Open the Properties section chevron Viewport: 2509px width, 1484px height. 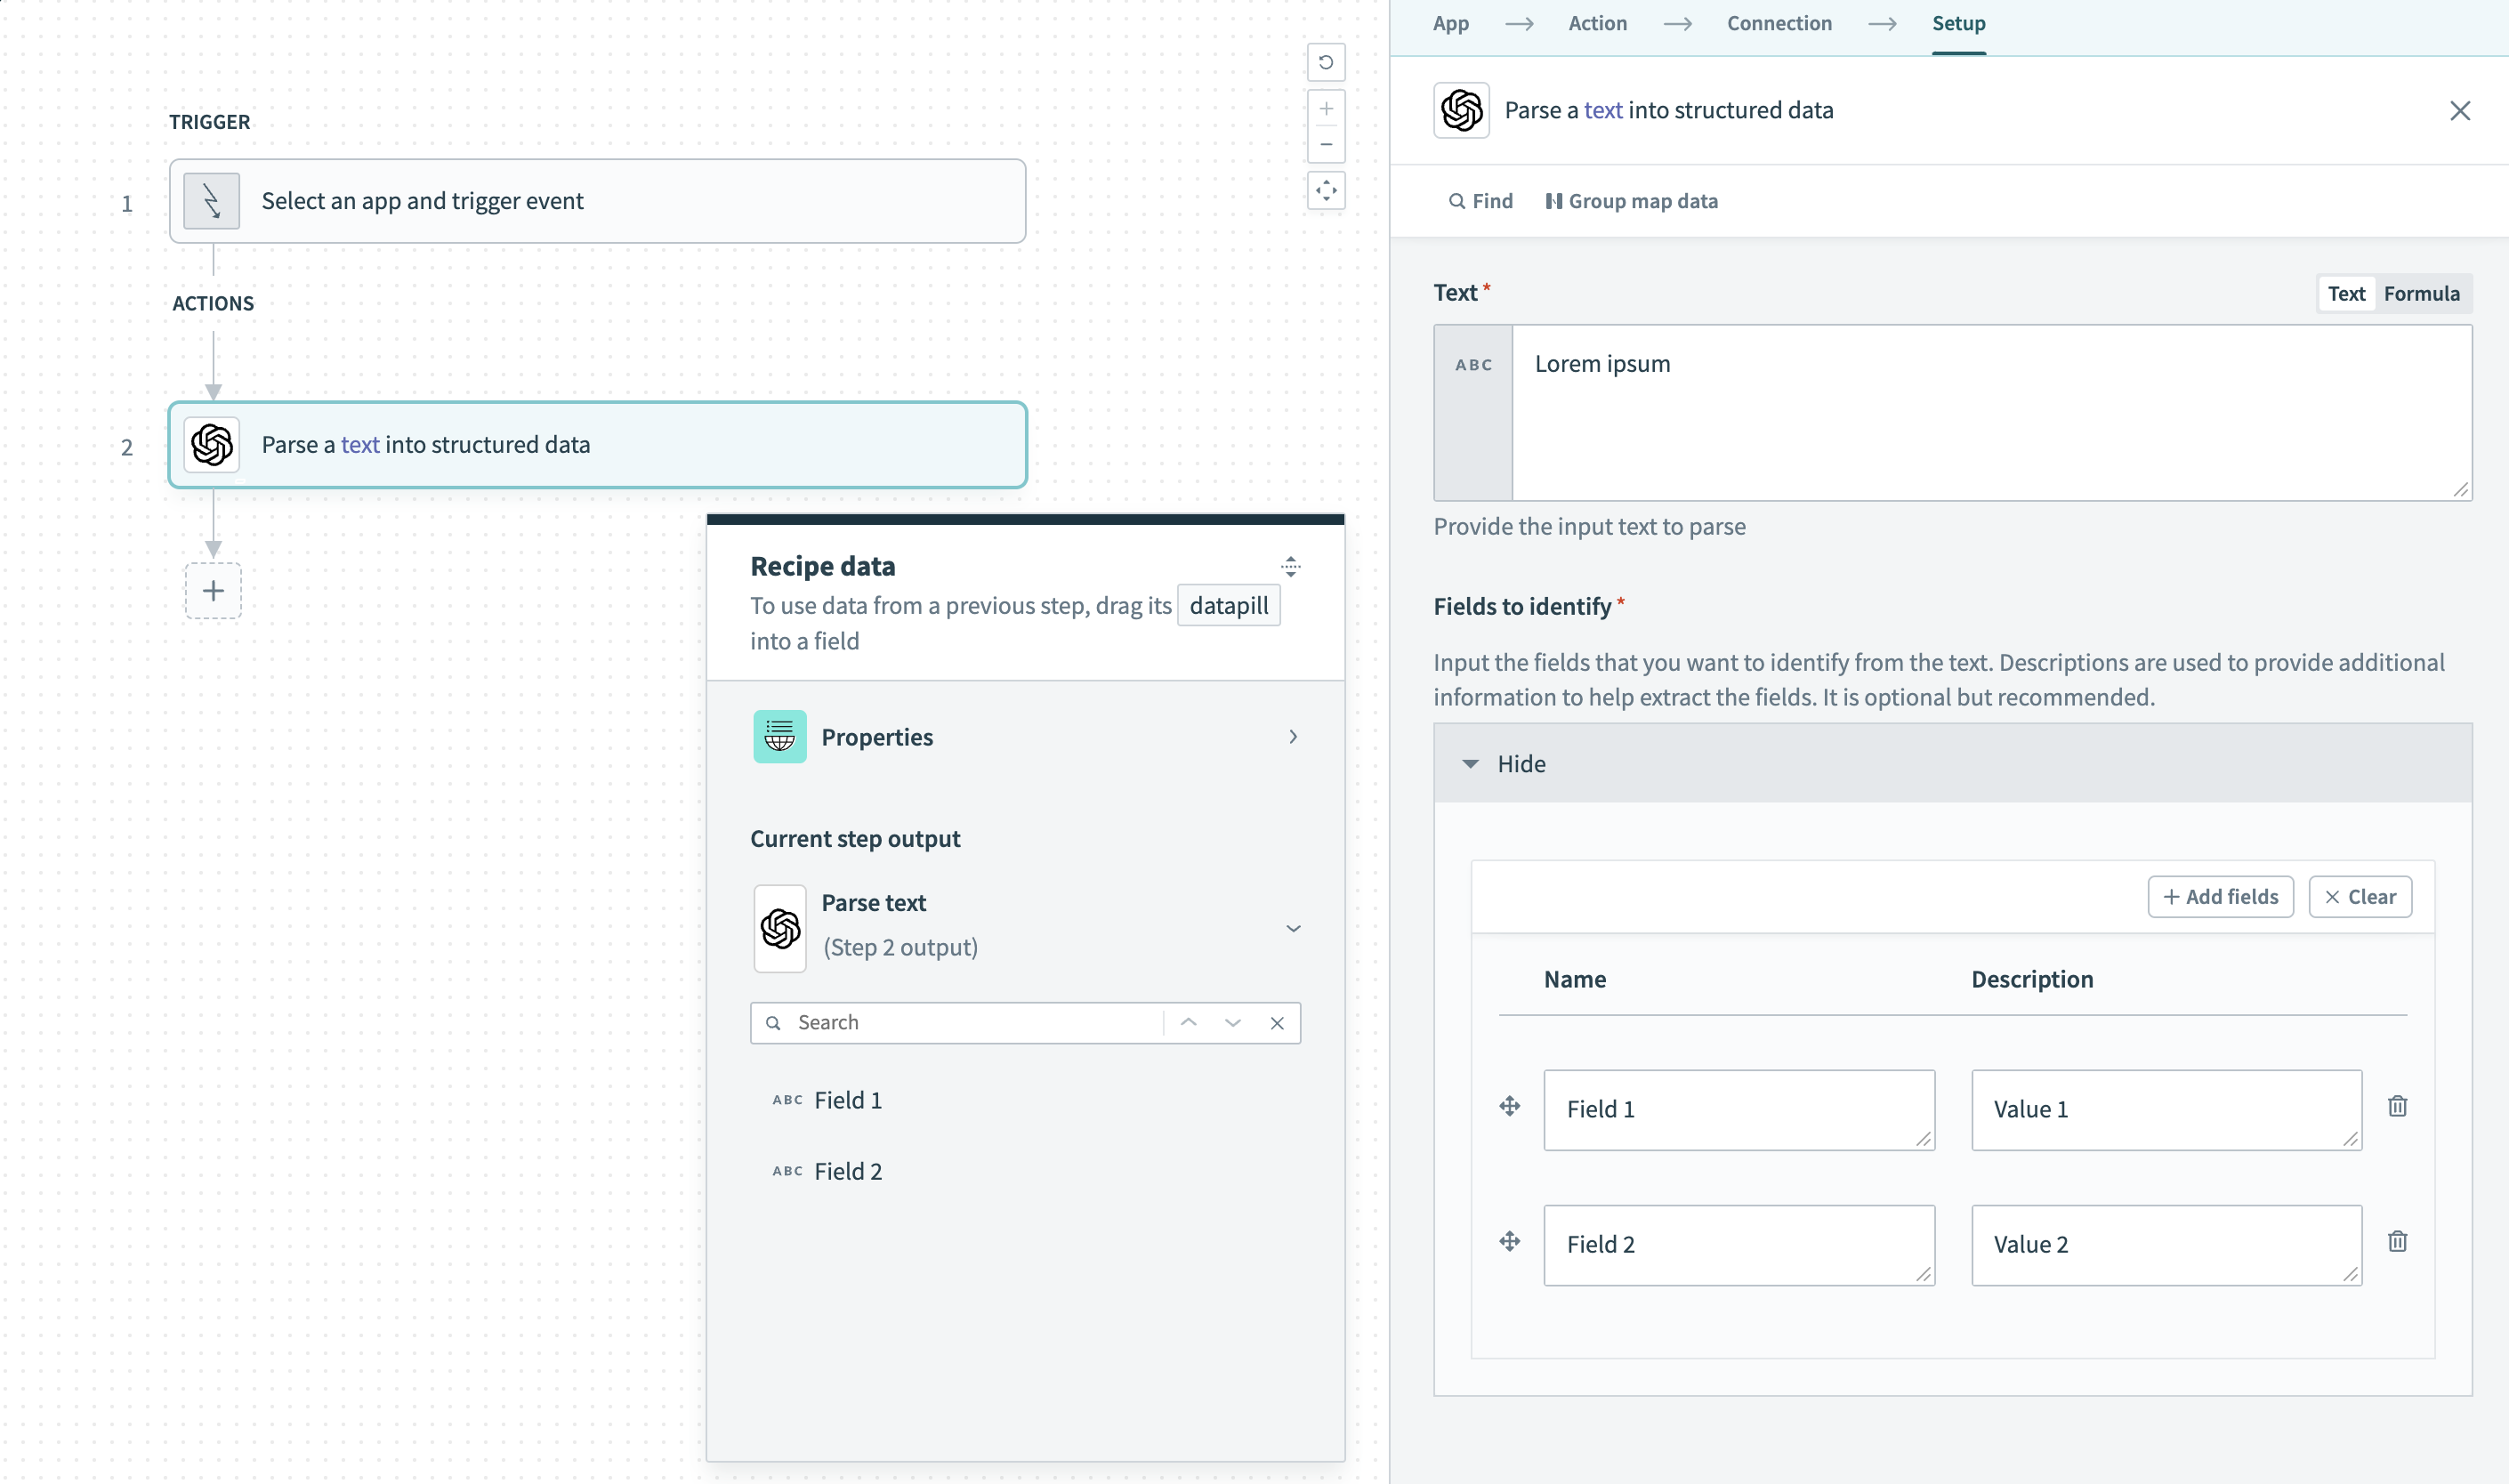[1293, 736]
